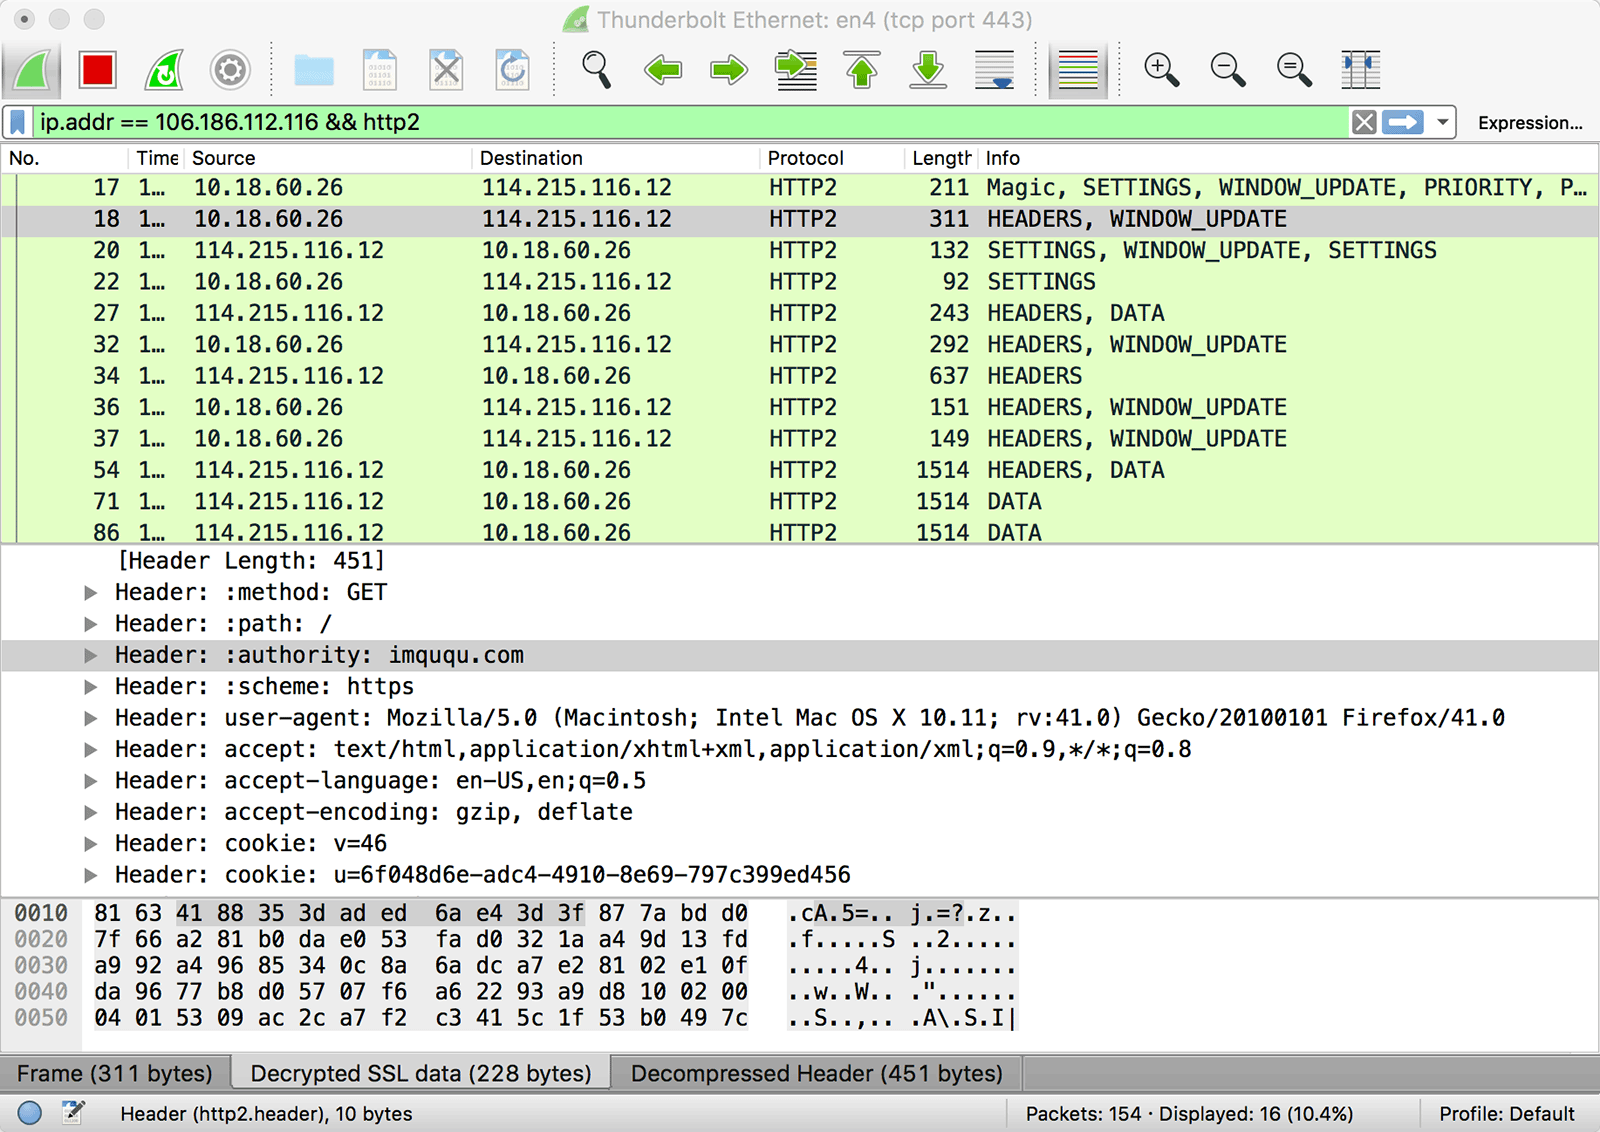1600x1132 pixels.
Task: Expand the cookie: u=6f048d6e header
Action: pyautogui.click(x=91, y=875)
